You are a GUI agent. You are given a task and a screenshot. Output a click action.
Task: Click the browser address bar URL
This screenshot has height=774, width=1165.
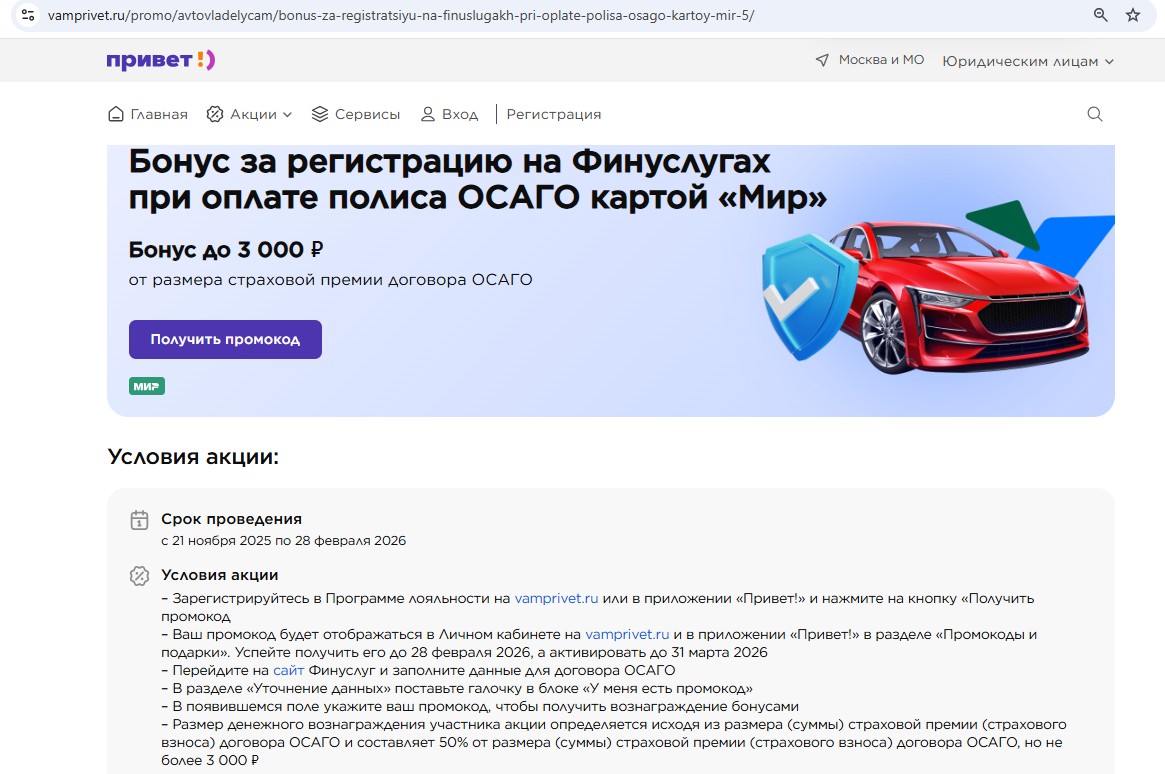click(x=400, y=16)
